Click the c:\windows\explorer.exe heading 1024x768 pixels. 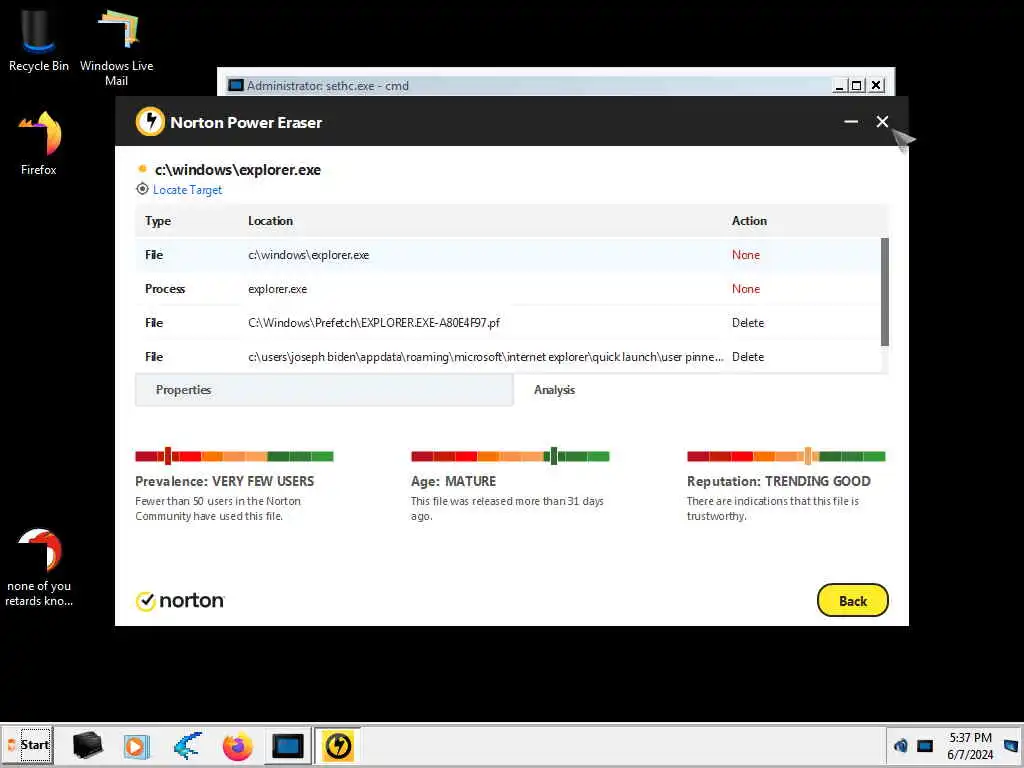(238, 170)
